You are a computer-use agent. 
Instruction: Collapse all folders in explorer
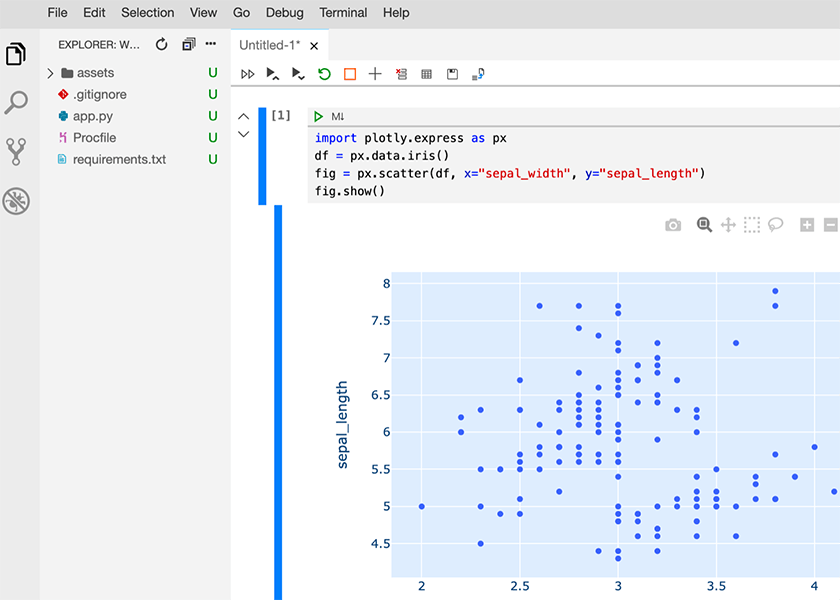click(x=189, y=44)
